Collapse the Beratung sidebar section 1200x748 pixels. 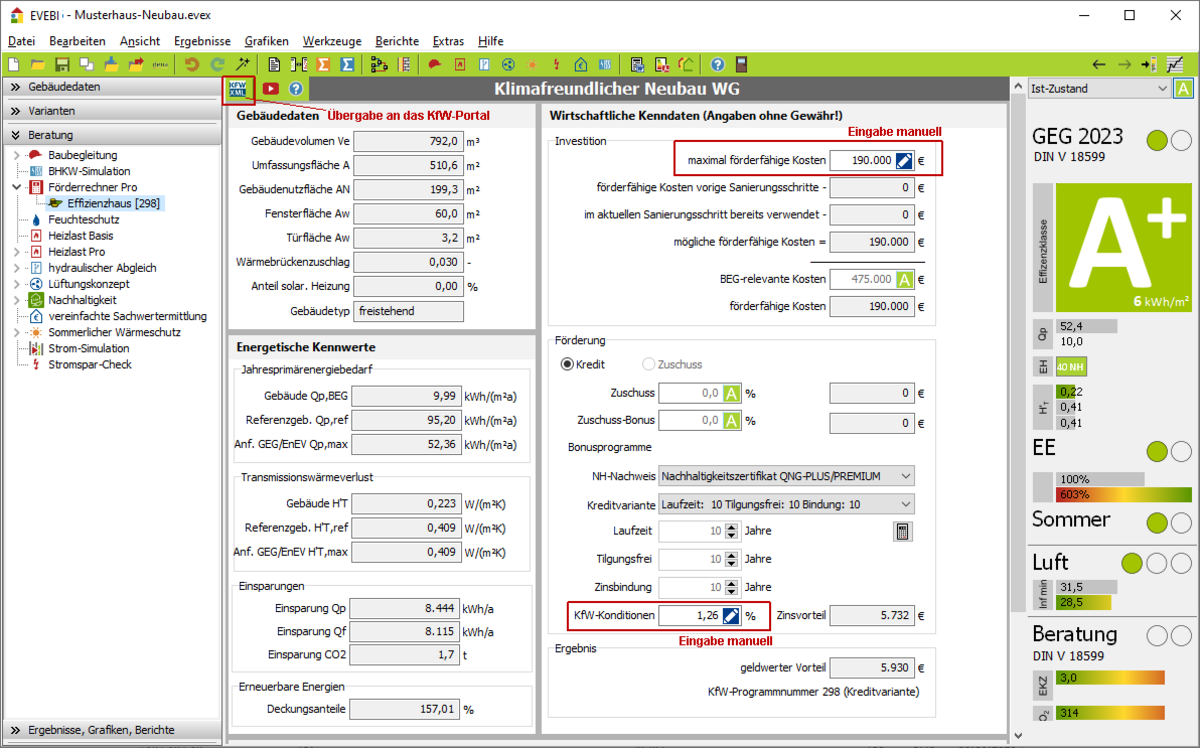[x=110, y=135]
